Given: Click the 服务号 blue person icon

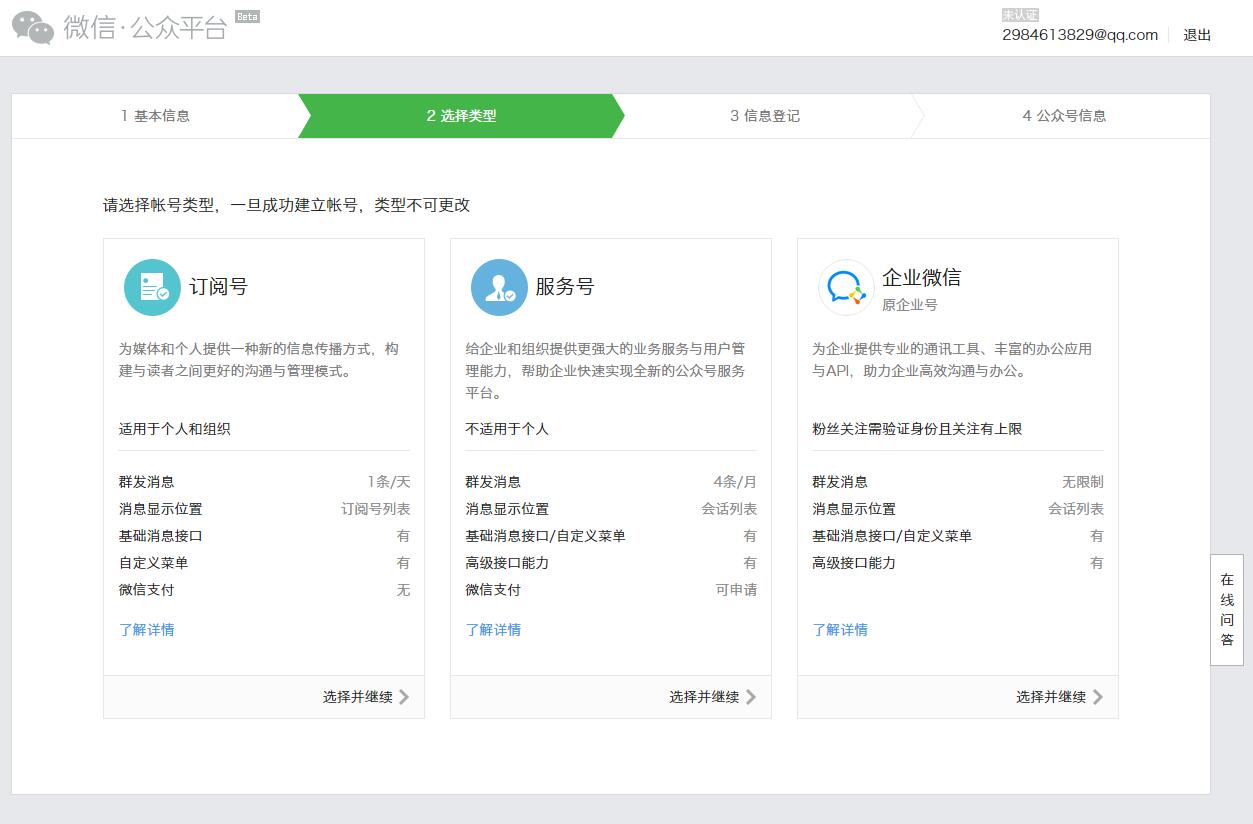Looking at the screenshot, I should [499, 287].
